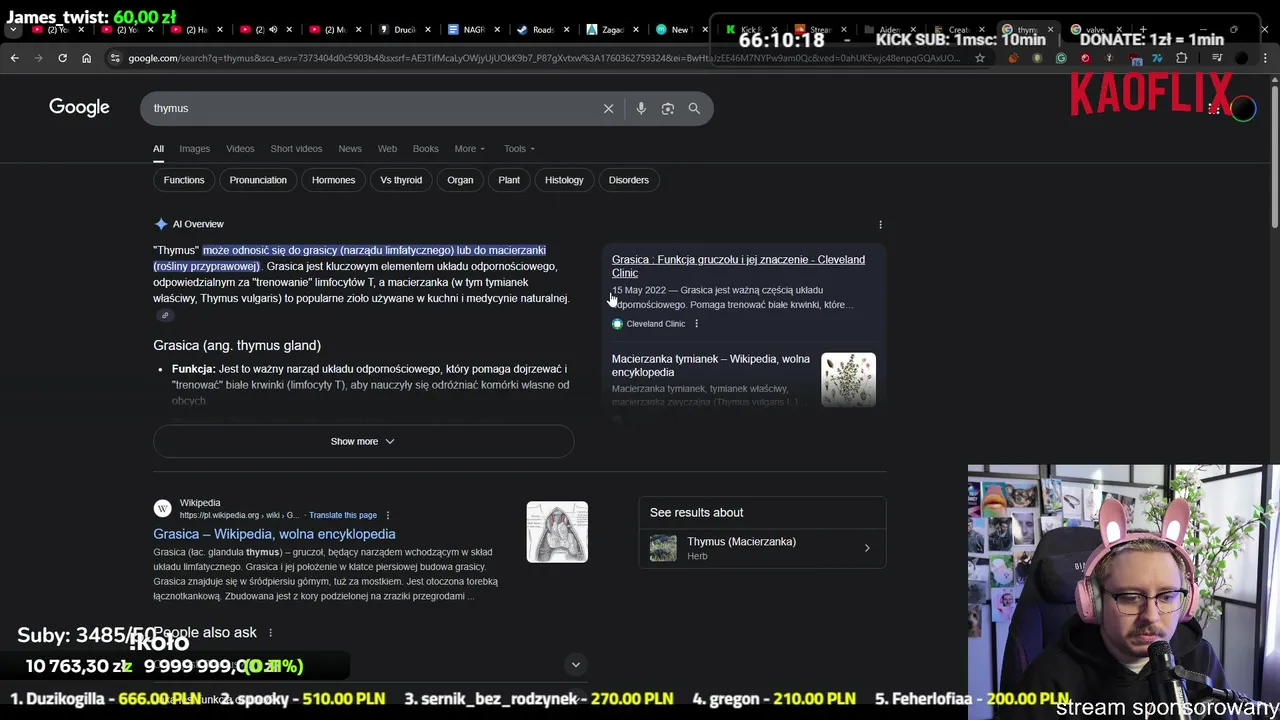Reload the page with the refresh icon
The height and width of the screenshot is (720, 1280).
[x=62, y=58]
